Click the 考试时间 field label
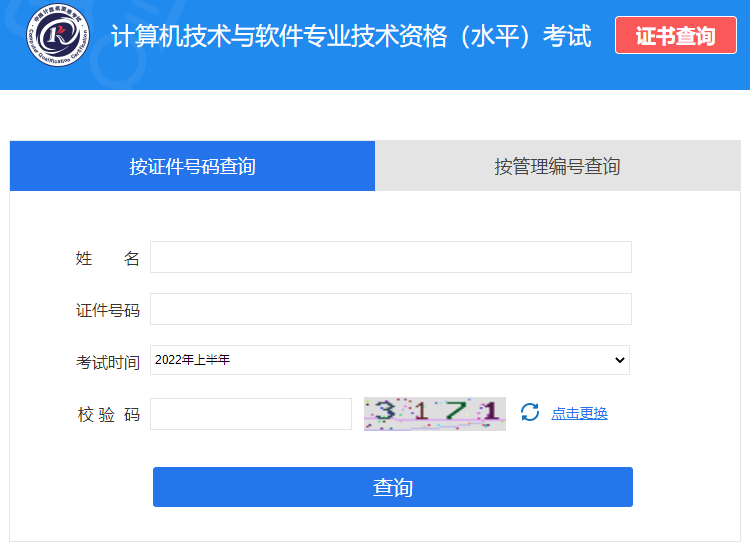Screen dimensions: 750x554 [107, 362]
